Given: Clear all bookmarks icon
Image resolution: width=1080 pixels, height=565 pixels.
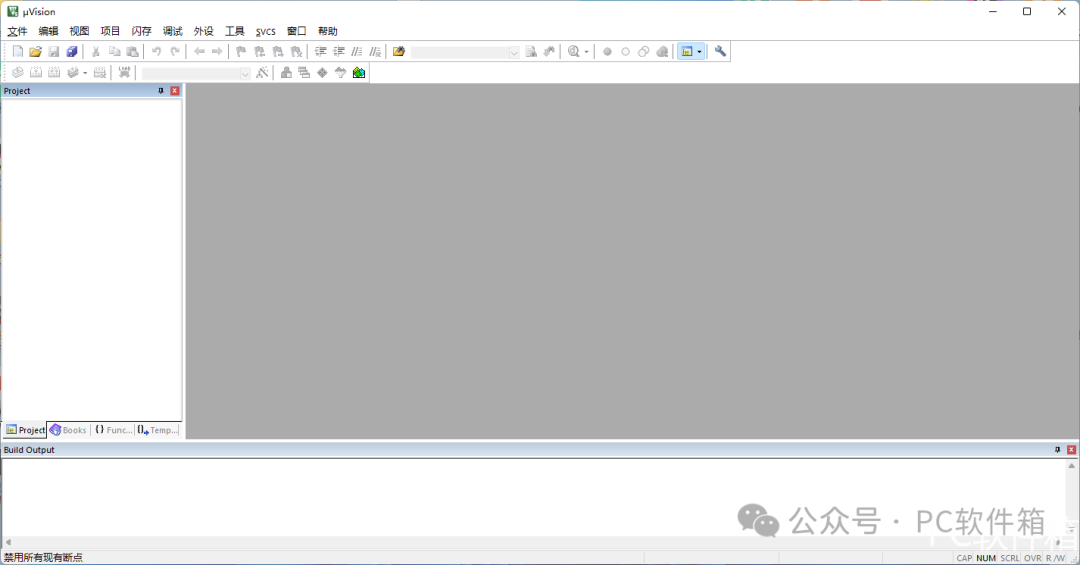Looking at the screenshot, I should point(296,52).
